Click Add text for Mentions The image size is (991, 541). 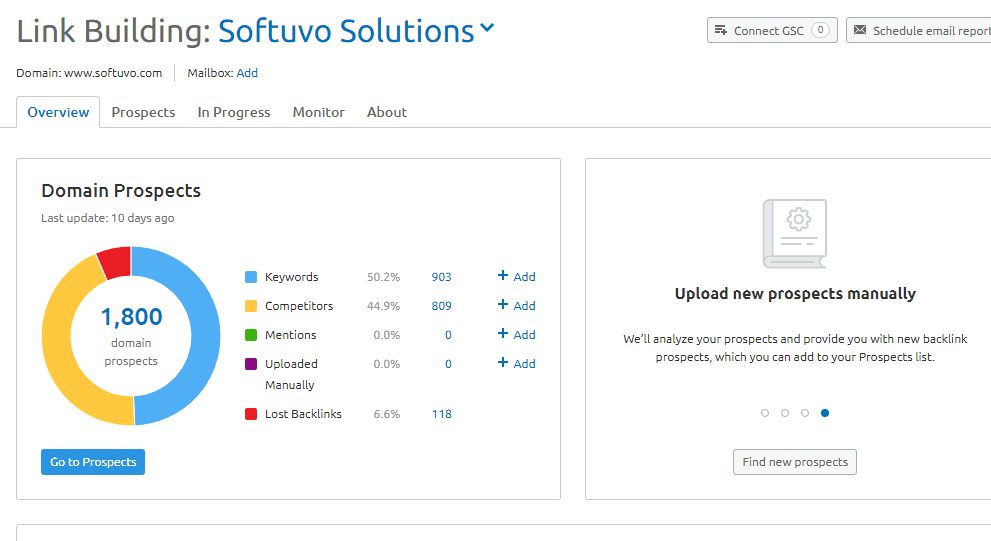point(524,335)
